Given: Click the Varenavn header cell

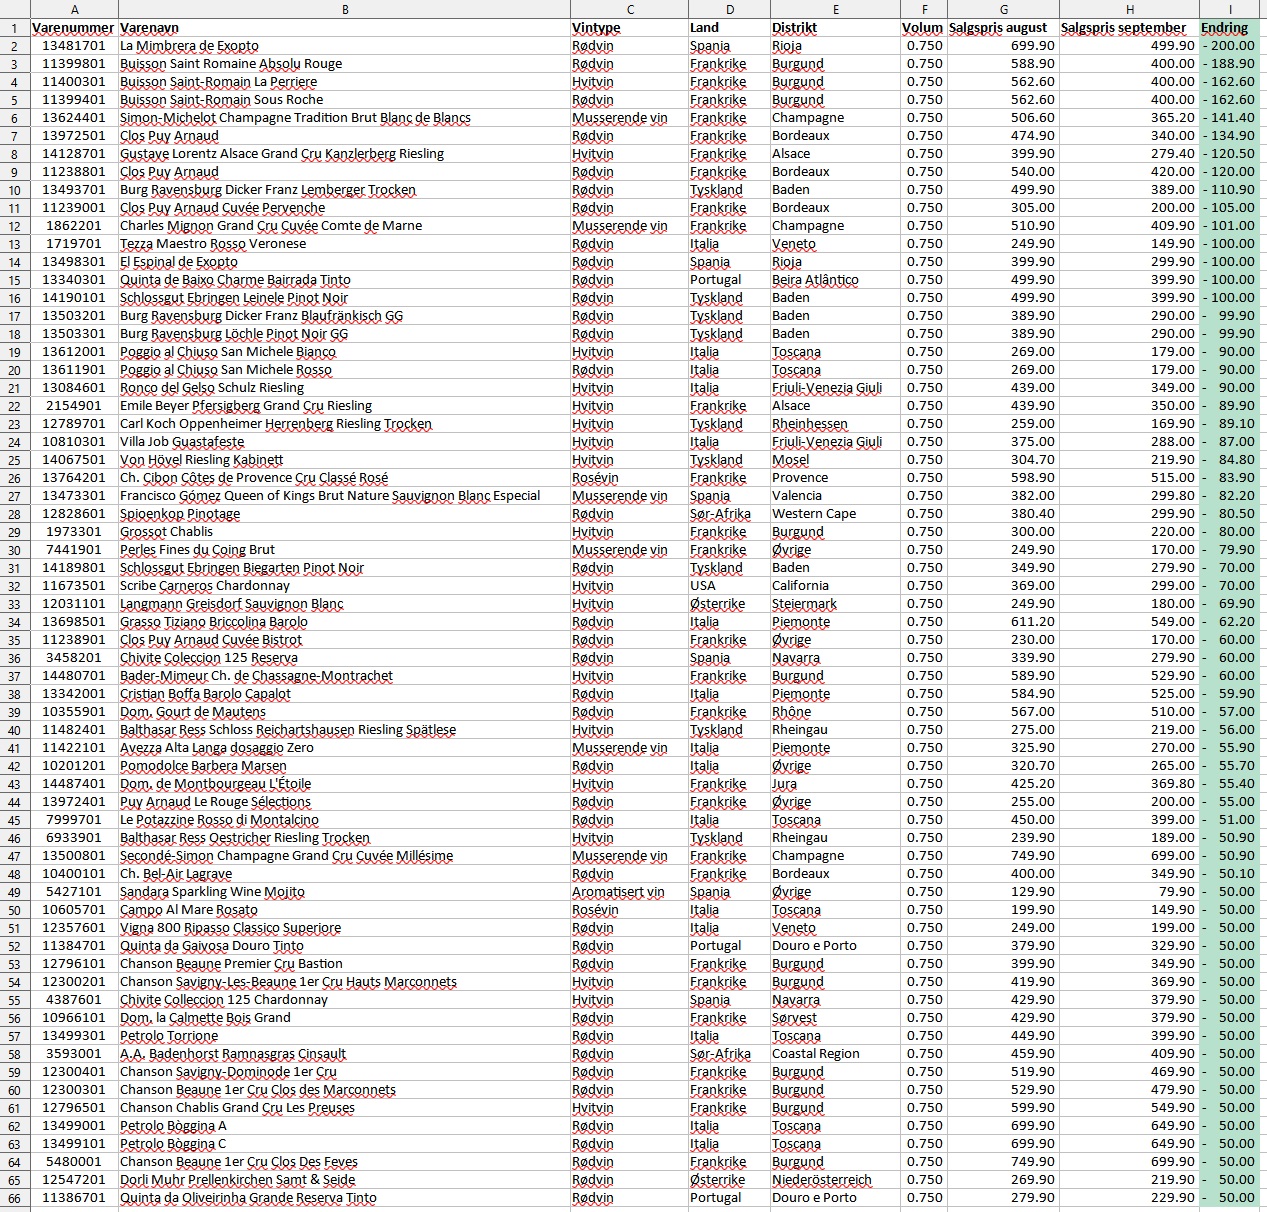Looking at the screenshot, I should [x=344, y=28].
